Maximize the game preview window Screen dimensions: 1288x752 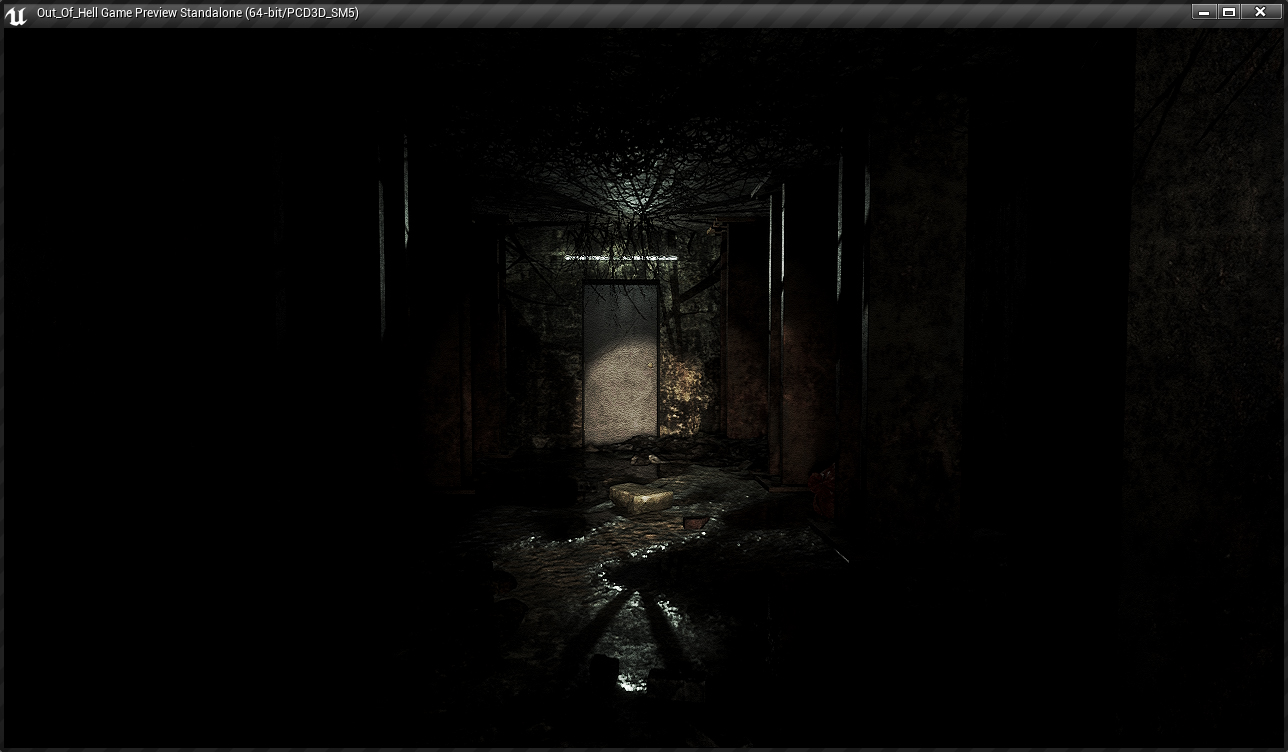coord(1230,12)
